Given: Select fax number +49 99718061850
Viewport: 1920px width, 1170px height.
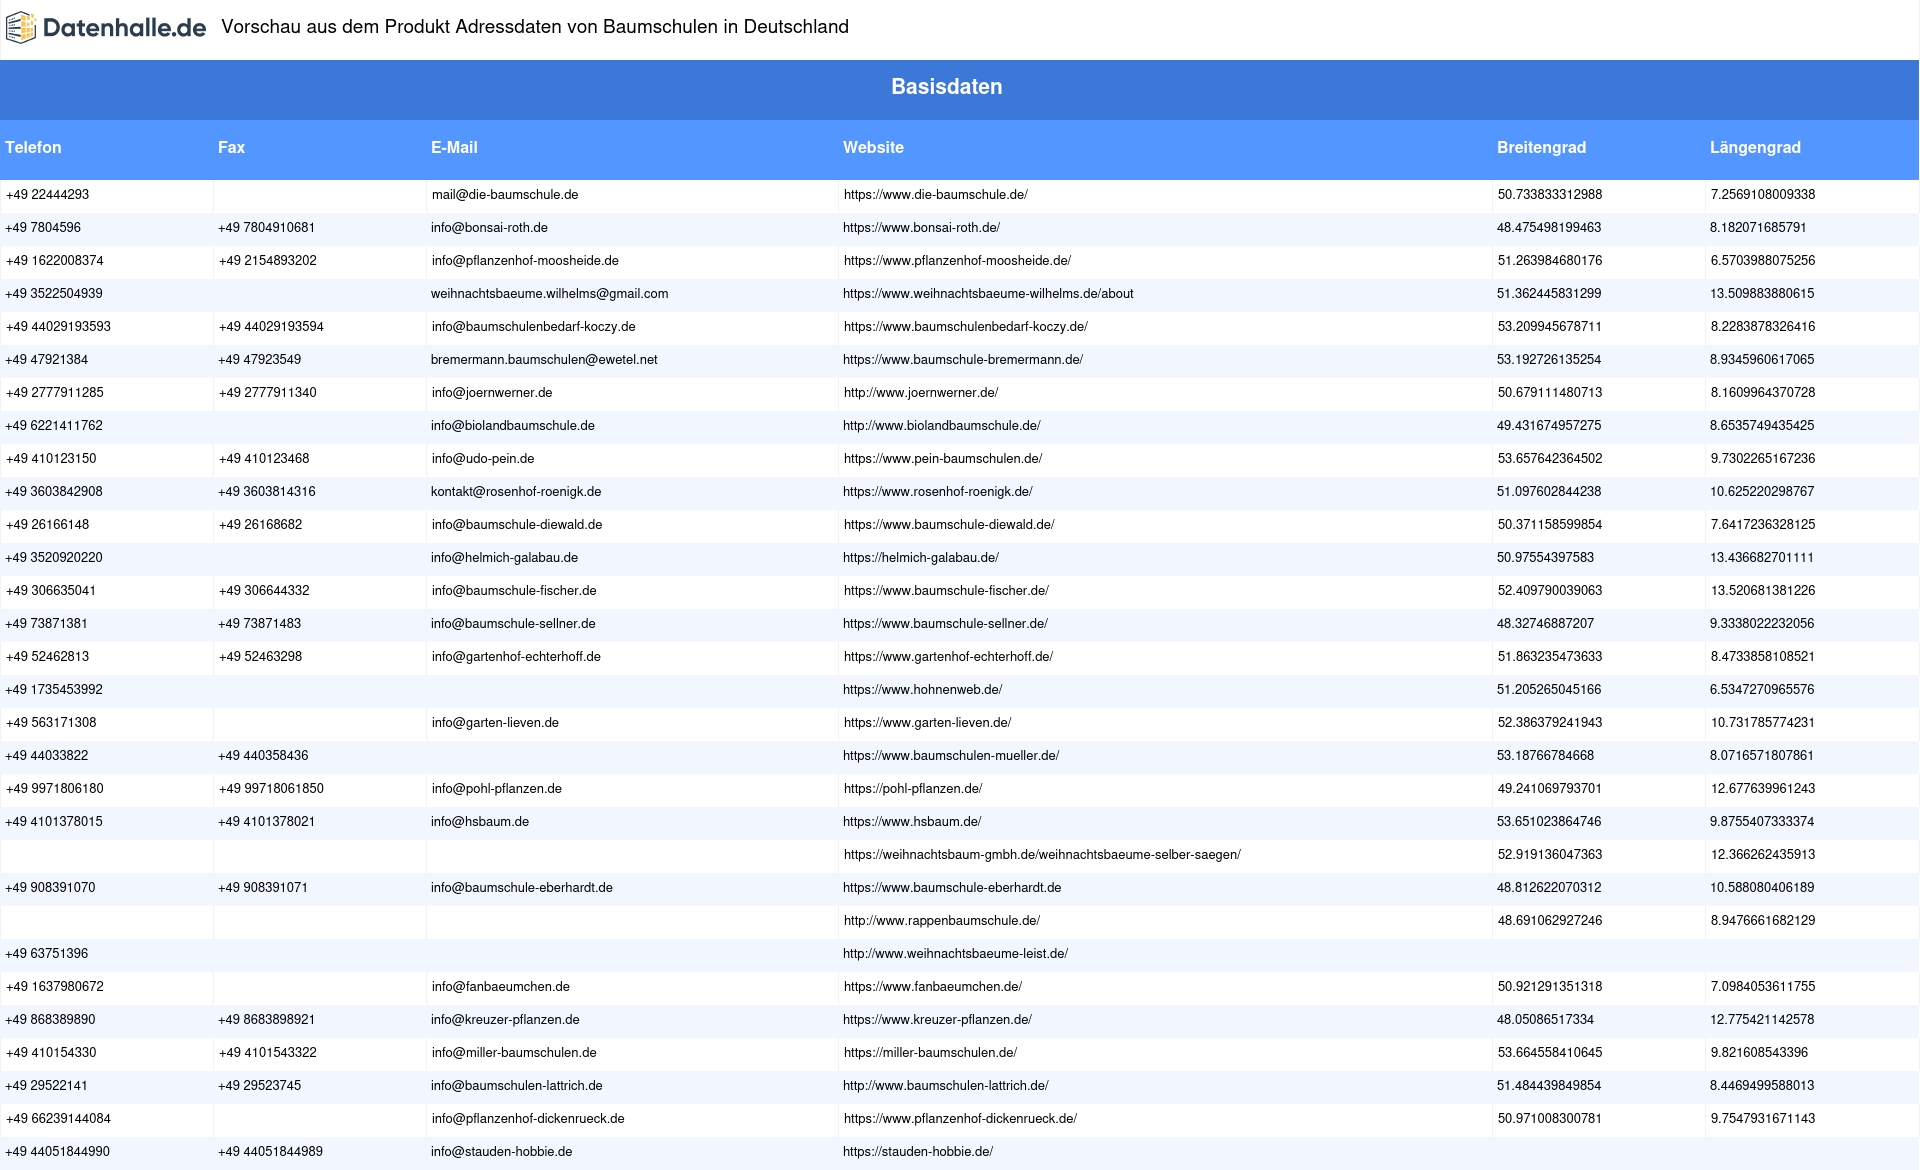Looking at the screenshot, I should coord(271,789).
